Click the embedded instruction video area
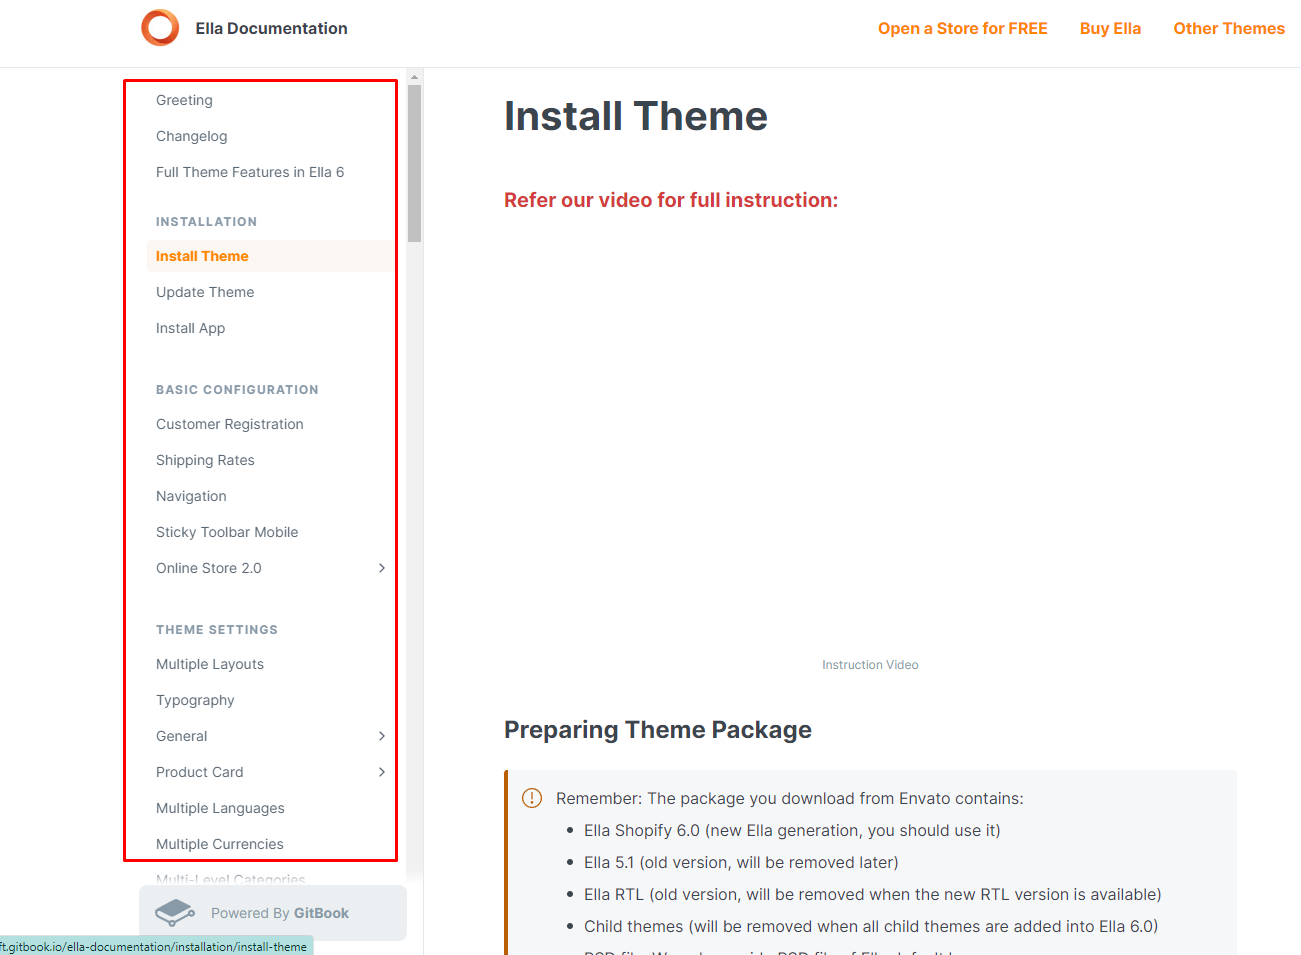The image size is (1301, 955). (870, 435)
